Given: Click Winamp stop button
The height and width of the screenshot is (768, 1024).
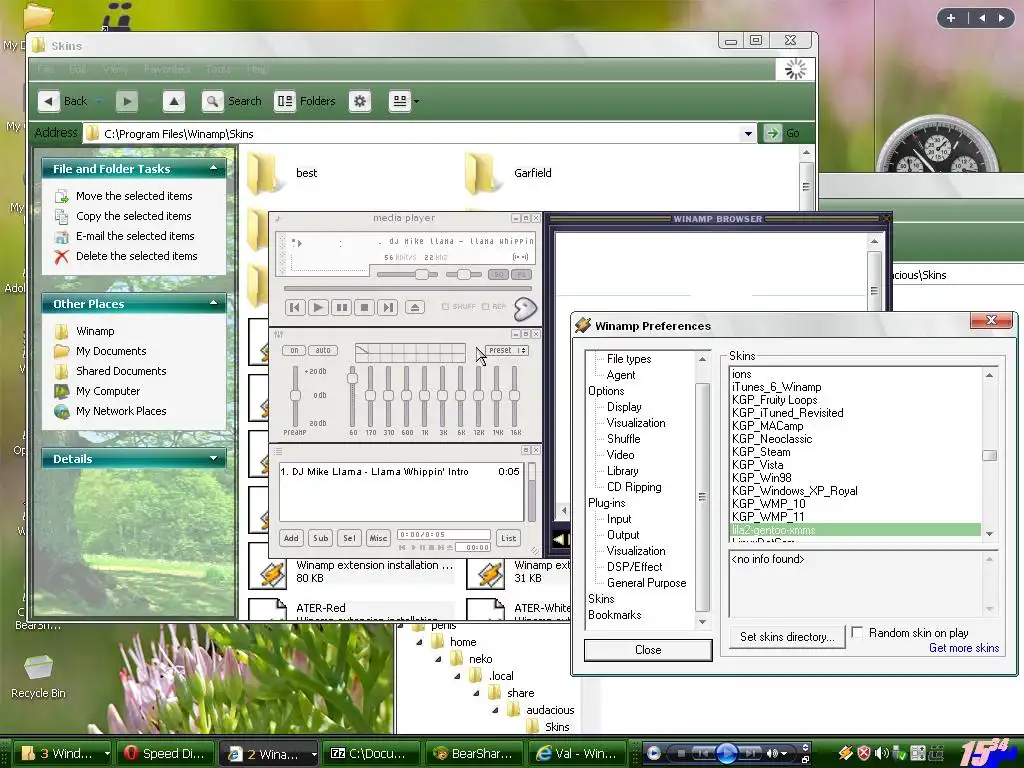Looking at the screenshot, I should (365, 307).
